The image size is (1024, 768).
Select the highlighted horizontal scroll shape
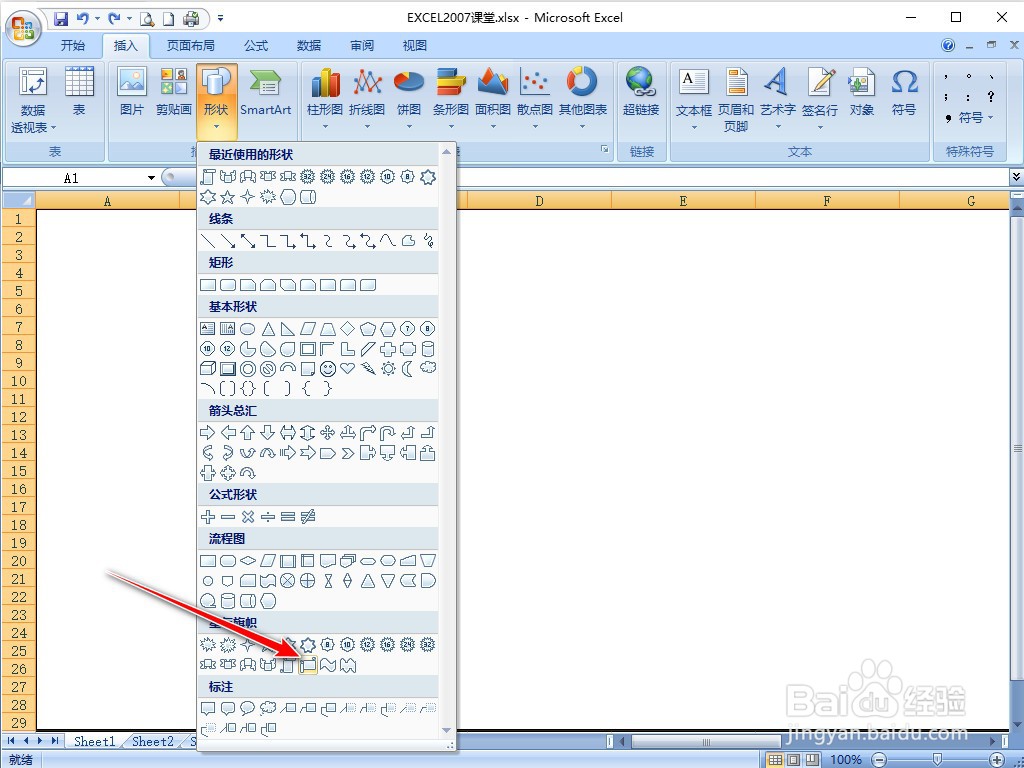(x=308, y=665)
